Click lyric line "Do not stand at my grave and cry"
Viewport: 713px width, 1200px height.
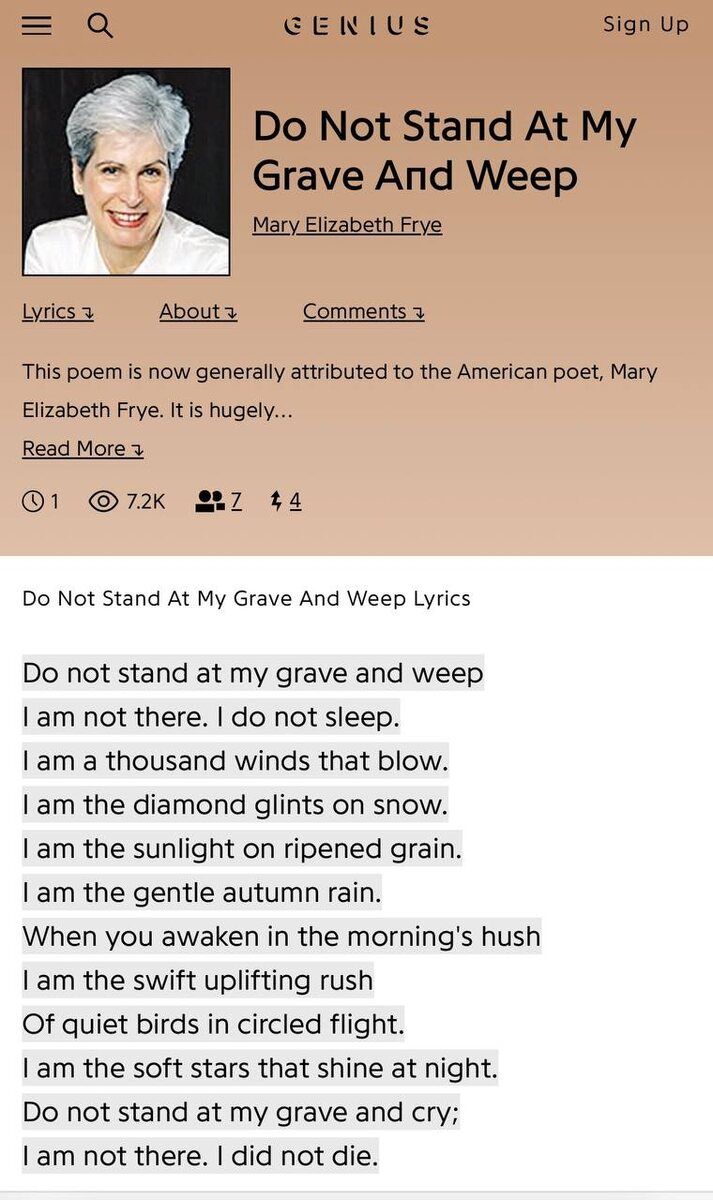point(240,1113)
